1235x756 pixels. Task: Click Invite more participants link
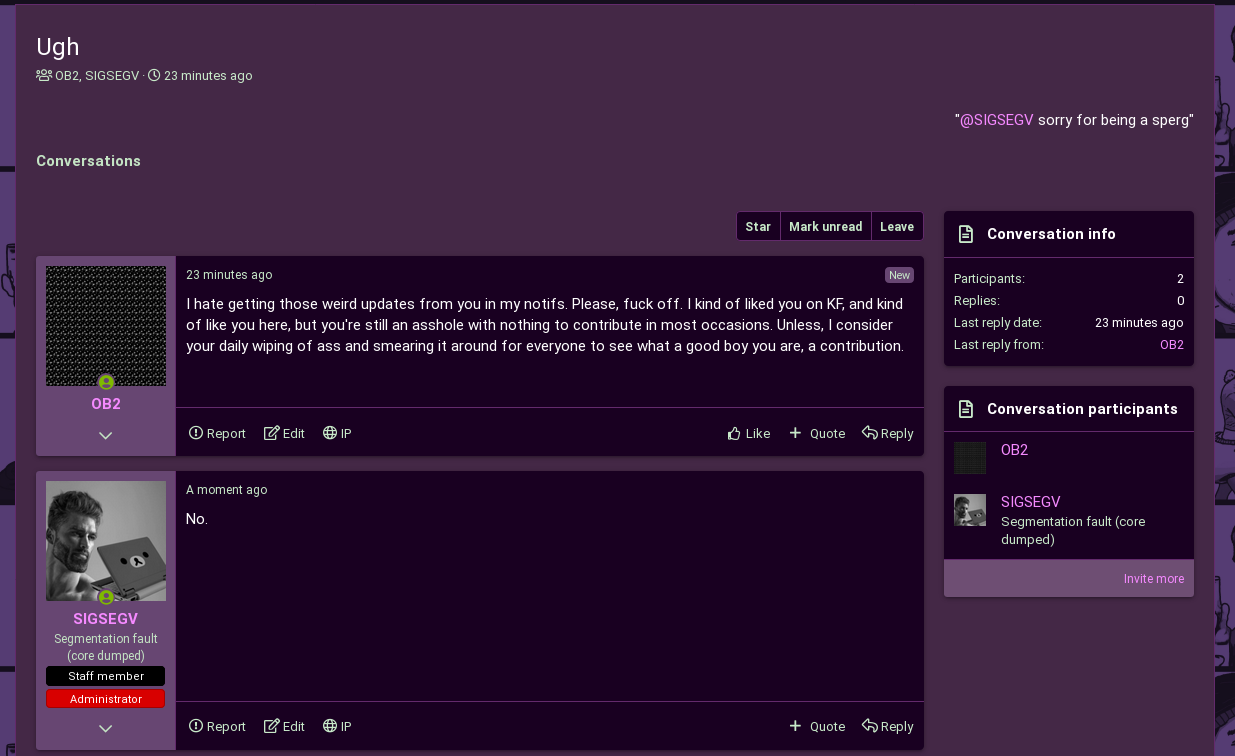1153,579
